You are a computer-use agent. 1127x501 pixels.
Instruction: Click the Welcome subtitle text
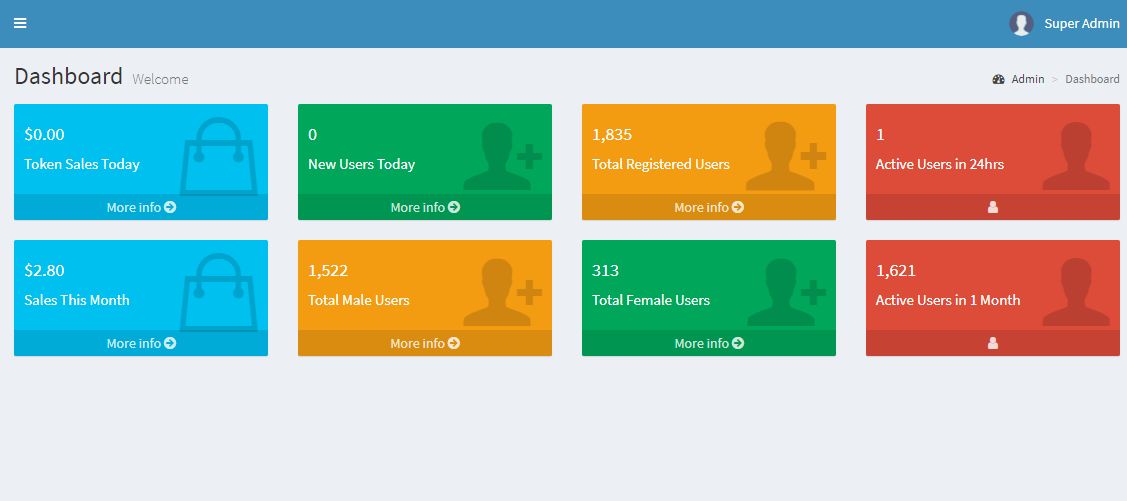coord(160,79)
